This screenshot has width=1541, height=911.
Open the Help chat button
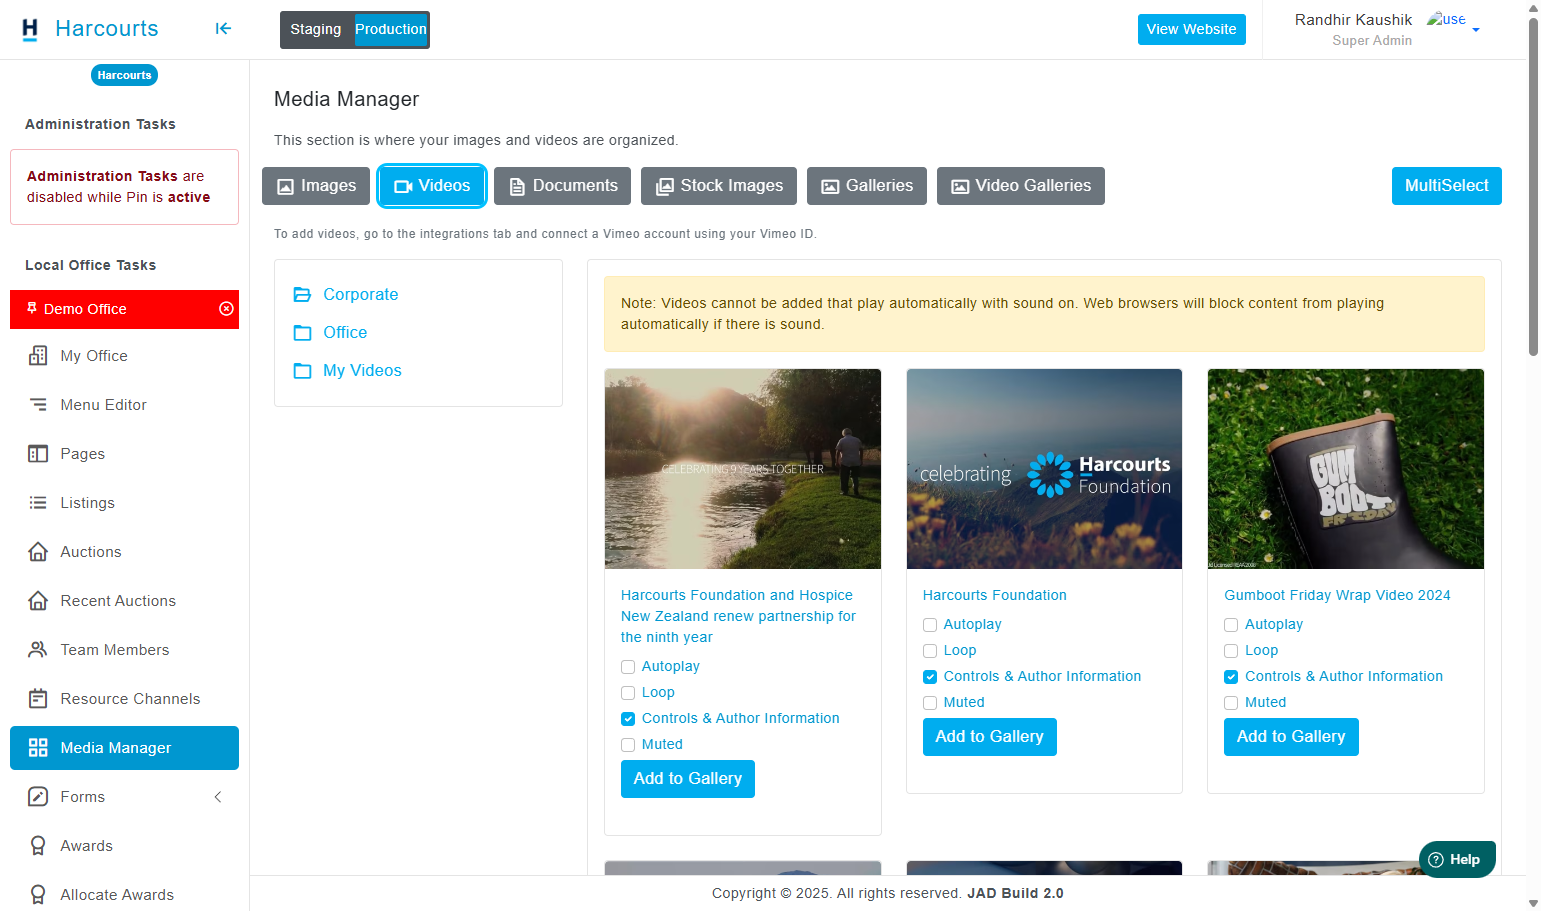1457,859
